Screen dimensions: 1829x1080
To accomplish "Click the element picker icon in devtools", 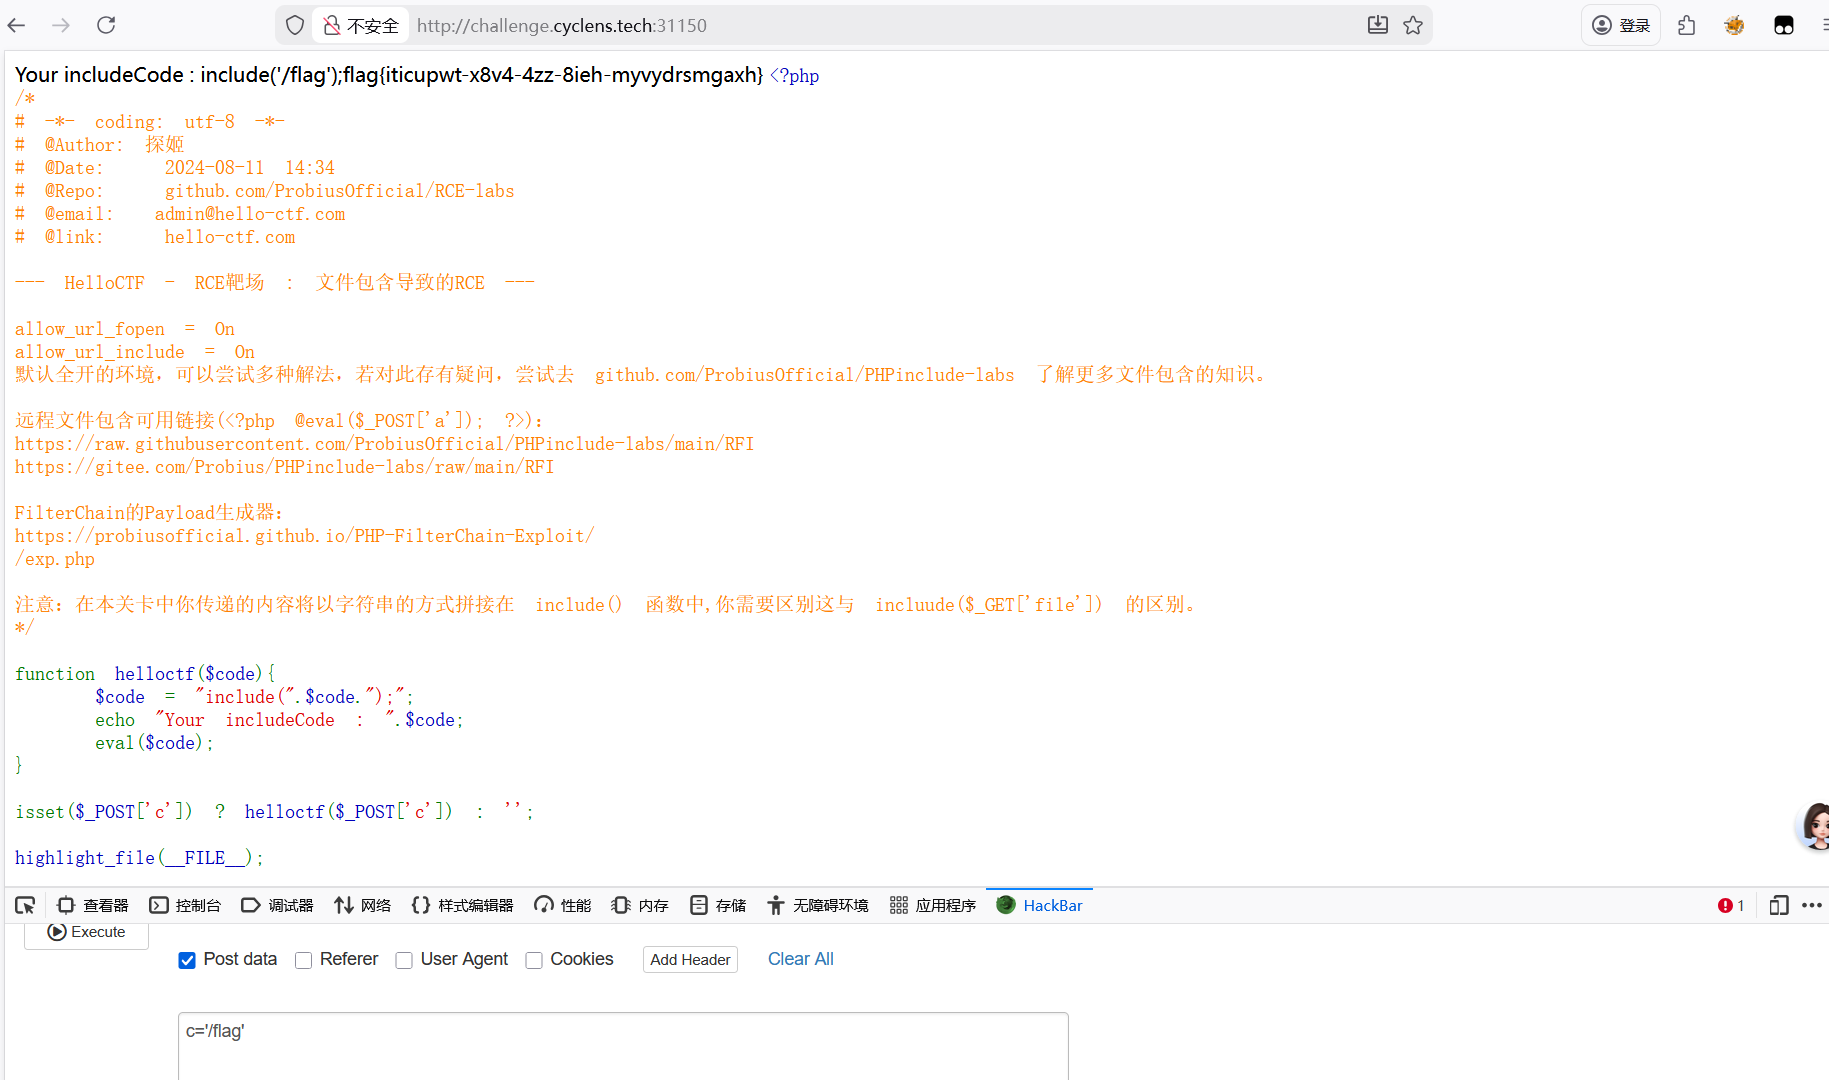I will 25,905.
